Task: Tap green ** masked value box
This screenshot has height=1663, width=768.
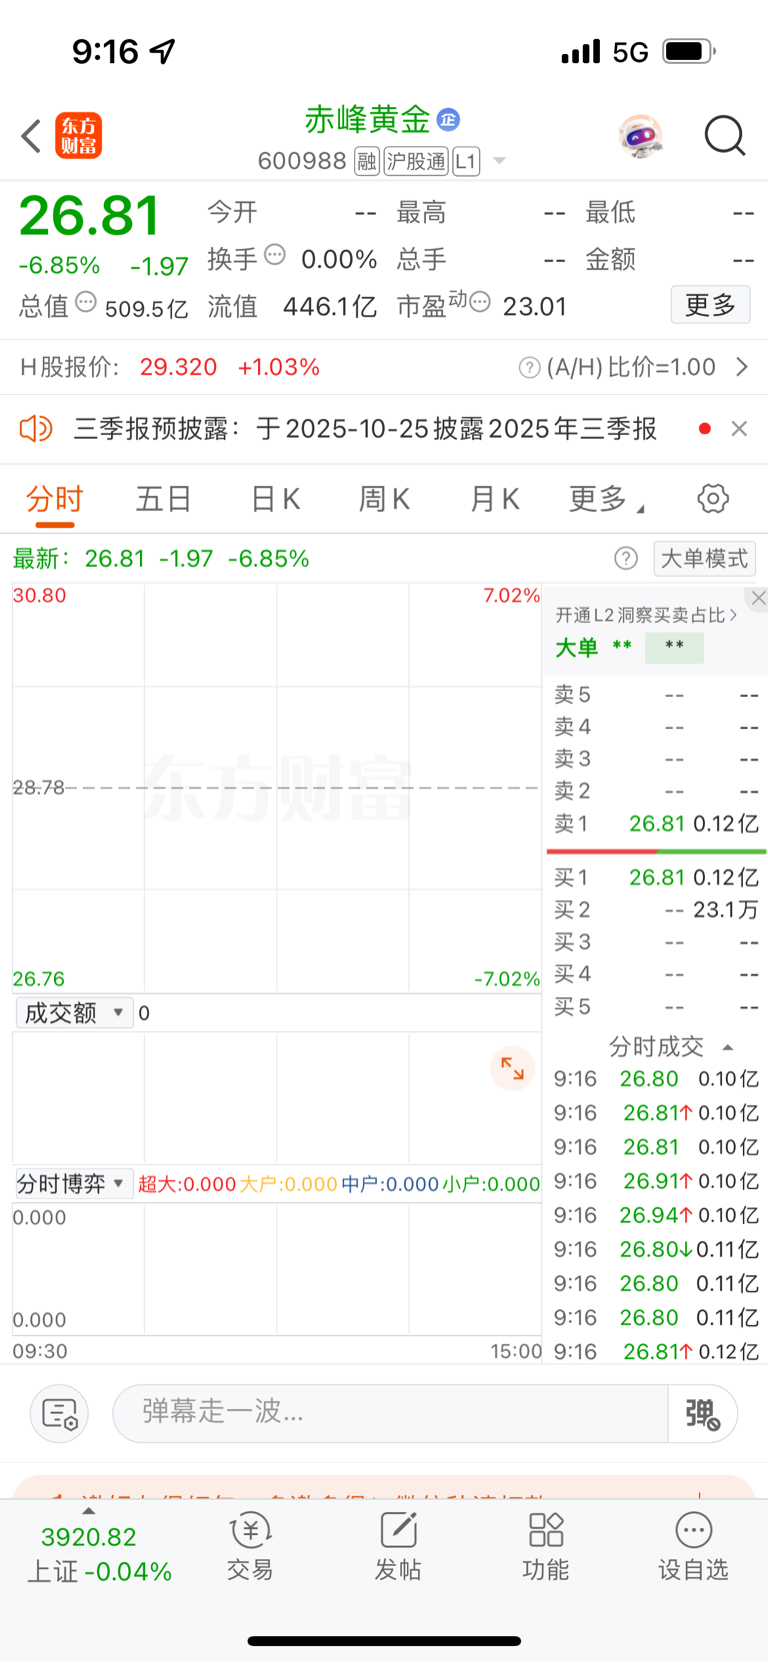Action: click(674, 648)
